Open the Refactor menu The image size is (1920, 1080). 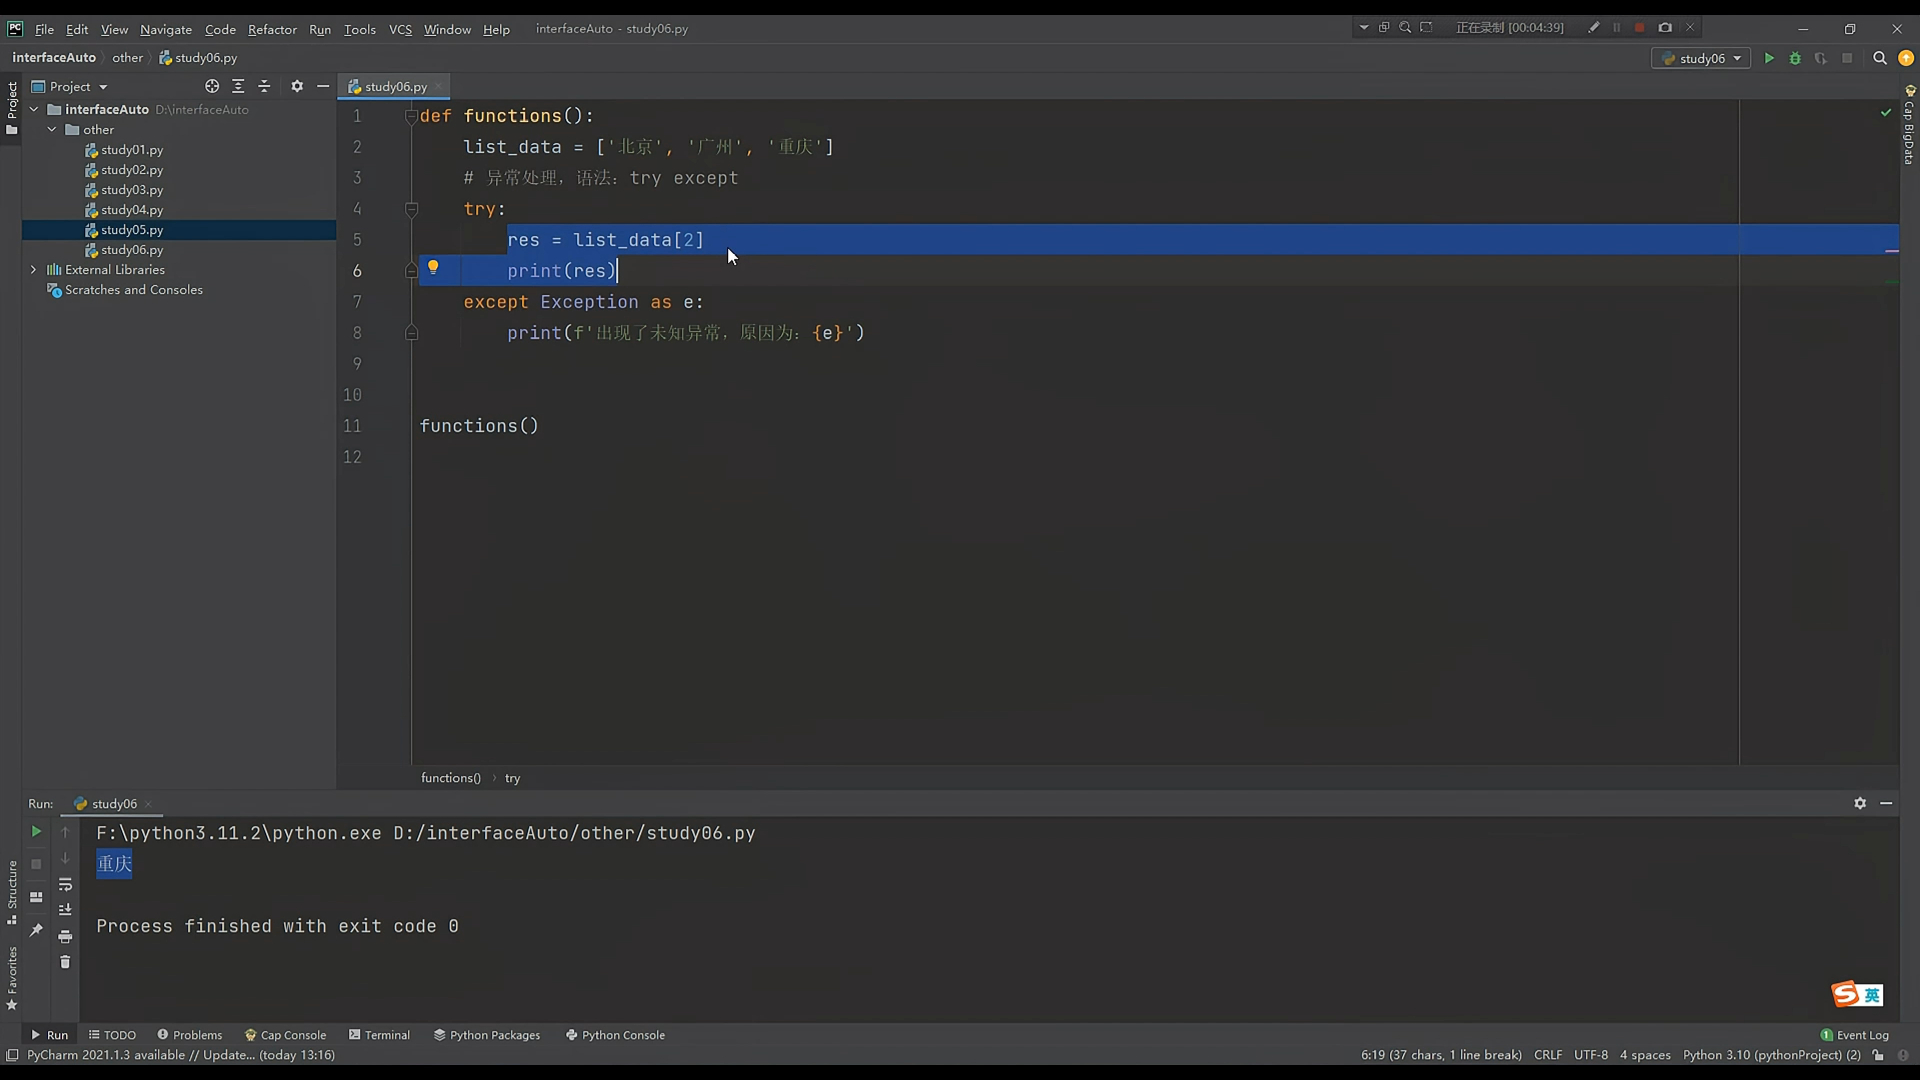(272, 29)
